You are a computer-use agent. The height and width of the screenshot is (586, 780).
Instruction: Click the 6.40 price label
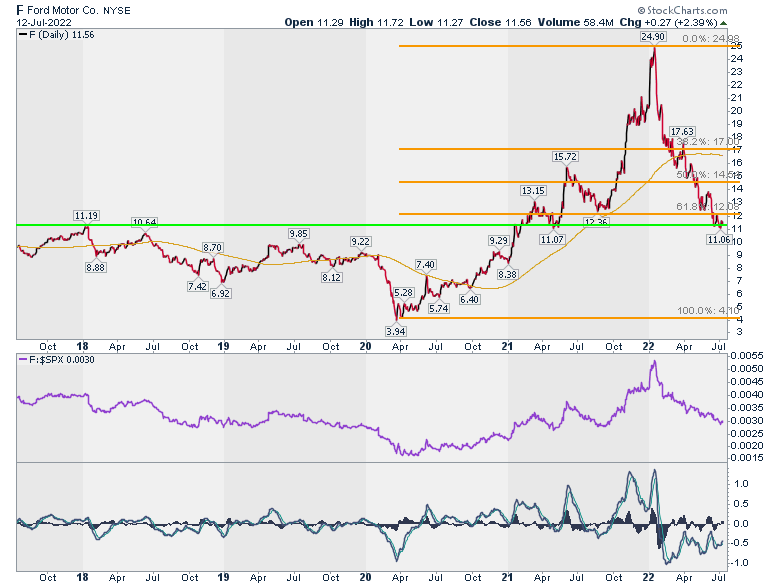pyautogui.click(x=469, y=299)
